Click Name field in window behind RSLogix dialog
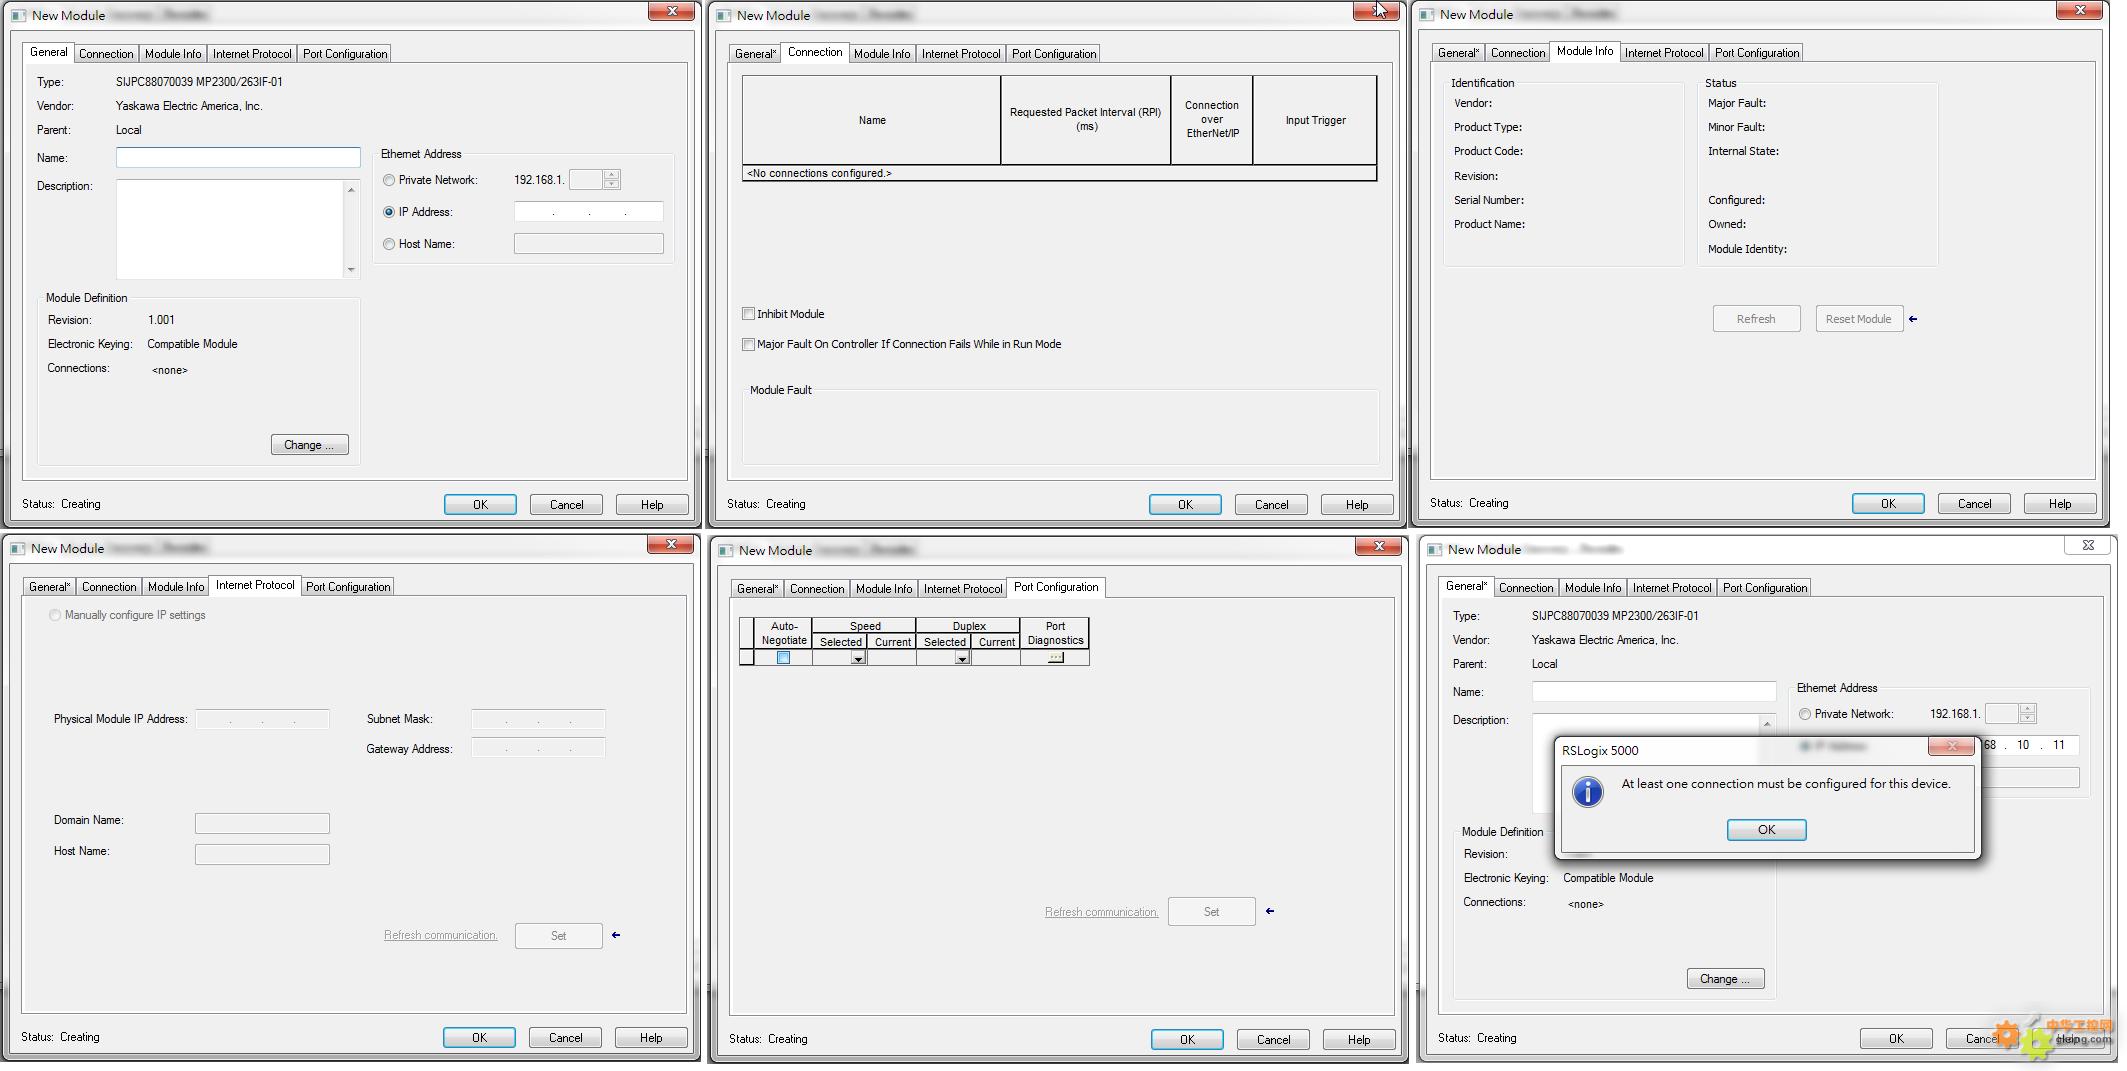 pyautogui.click(x=1654, y=691)
